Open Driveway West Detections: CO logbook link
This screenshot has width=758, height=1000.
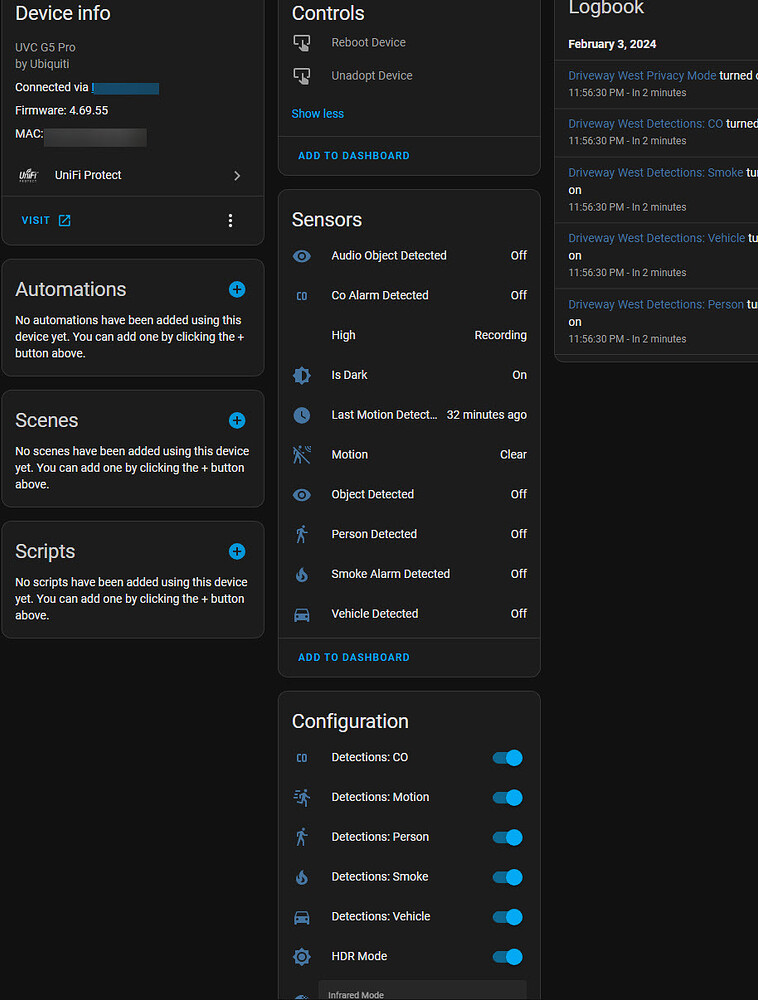(x=645, y=124)
